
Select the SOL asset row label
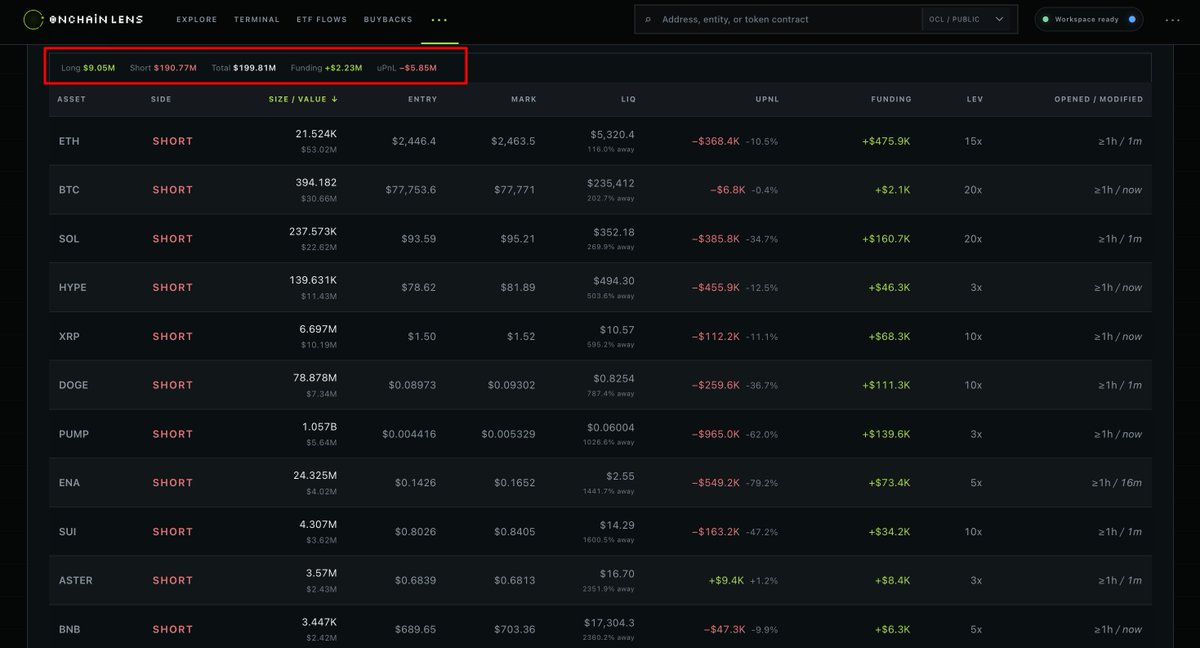pos(69,239)
